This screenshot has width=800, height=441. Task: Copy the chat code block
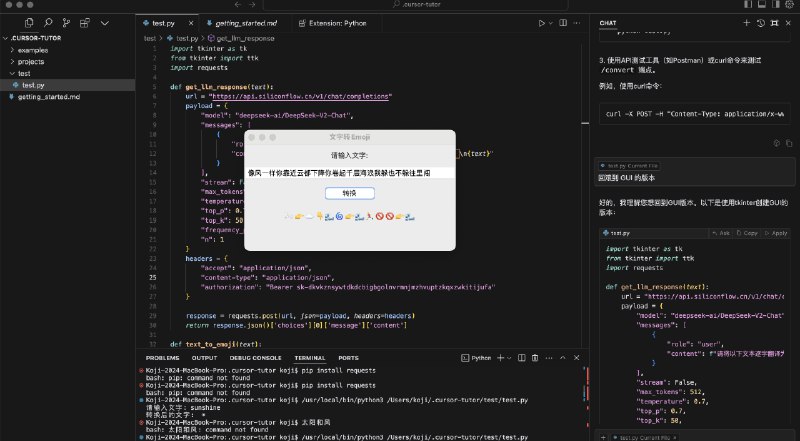(x=747, y=233)
